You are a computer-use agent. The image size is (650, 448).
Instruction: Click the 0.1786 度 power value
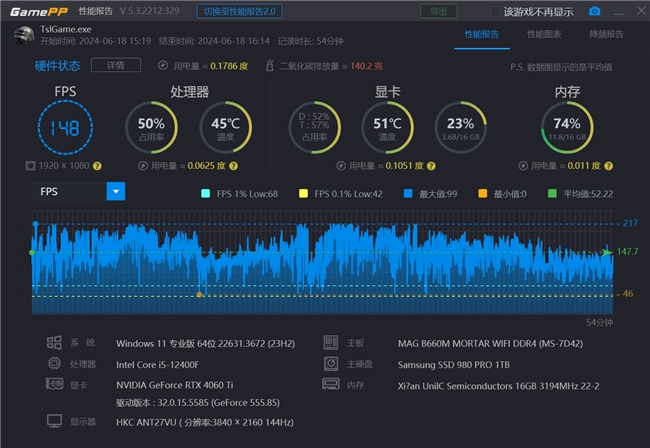coord(229,66)
